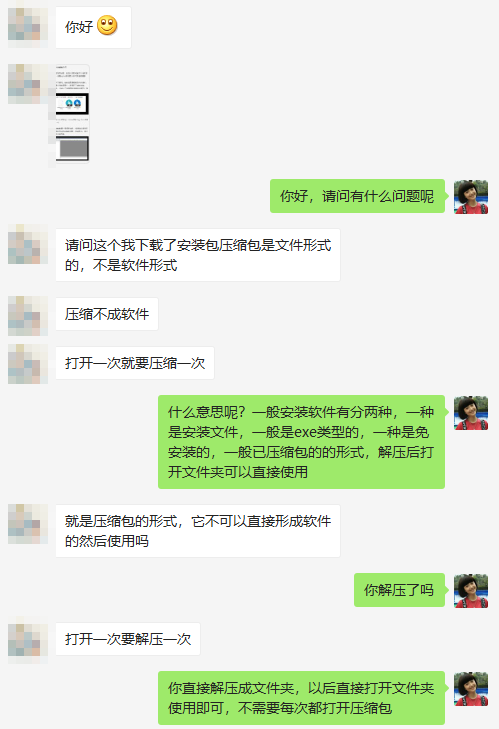Image resolution: width=499 pixels, height=729 pixels.
Task: Click the message starting '就是压缩包的形式'
Action: pos(198,531)
